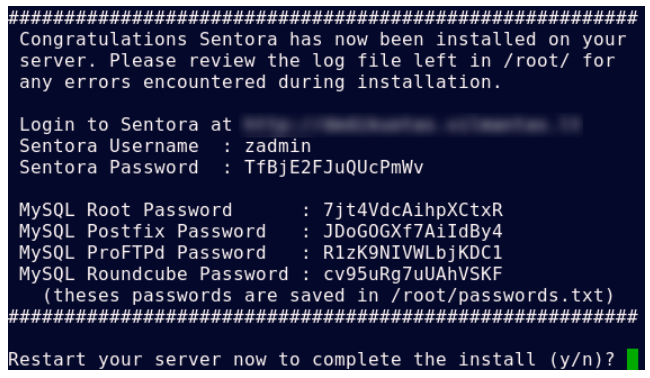650x378 pixels.
Task: Click the bottom hash border line
Action: (323, 317)
